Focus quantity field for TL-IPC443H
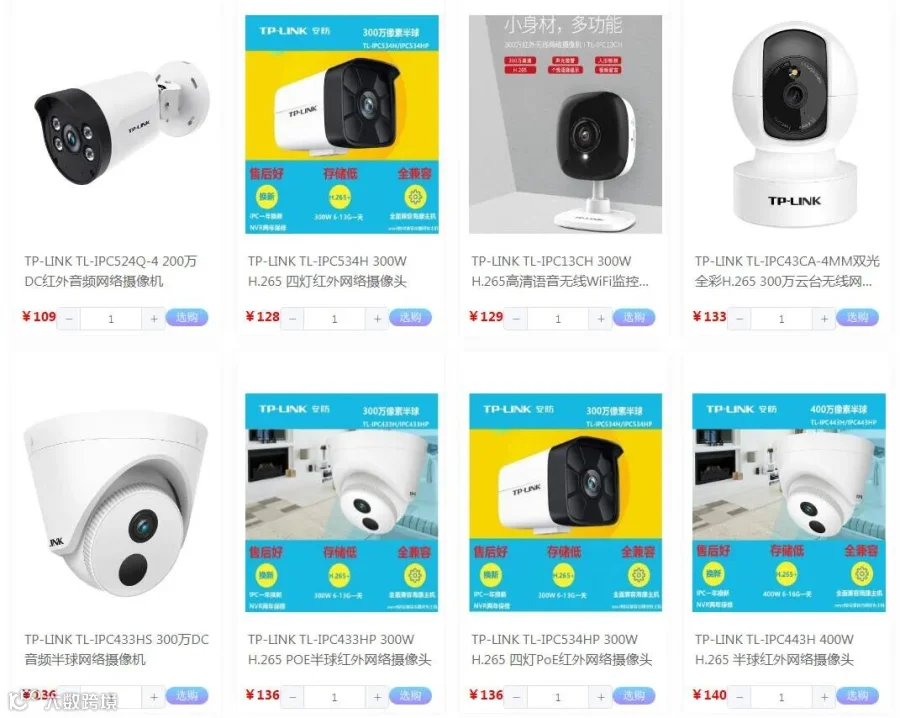The width and height of the screenshot is (900, 718). click(782, 697)
